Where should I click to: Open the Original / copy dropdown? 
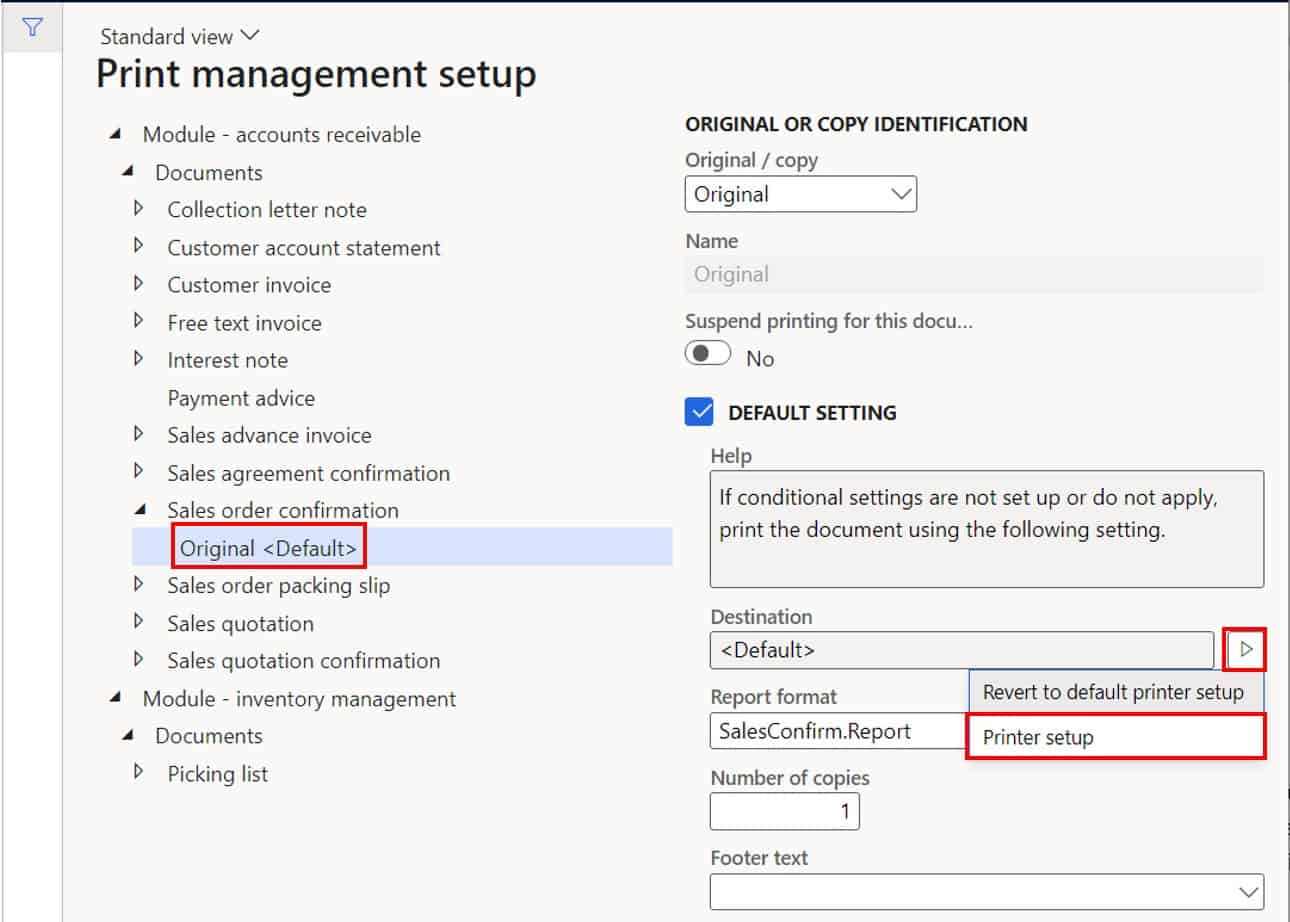(x=900, y=194)
